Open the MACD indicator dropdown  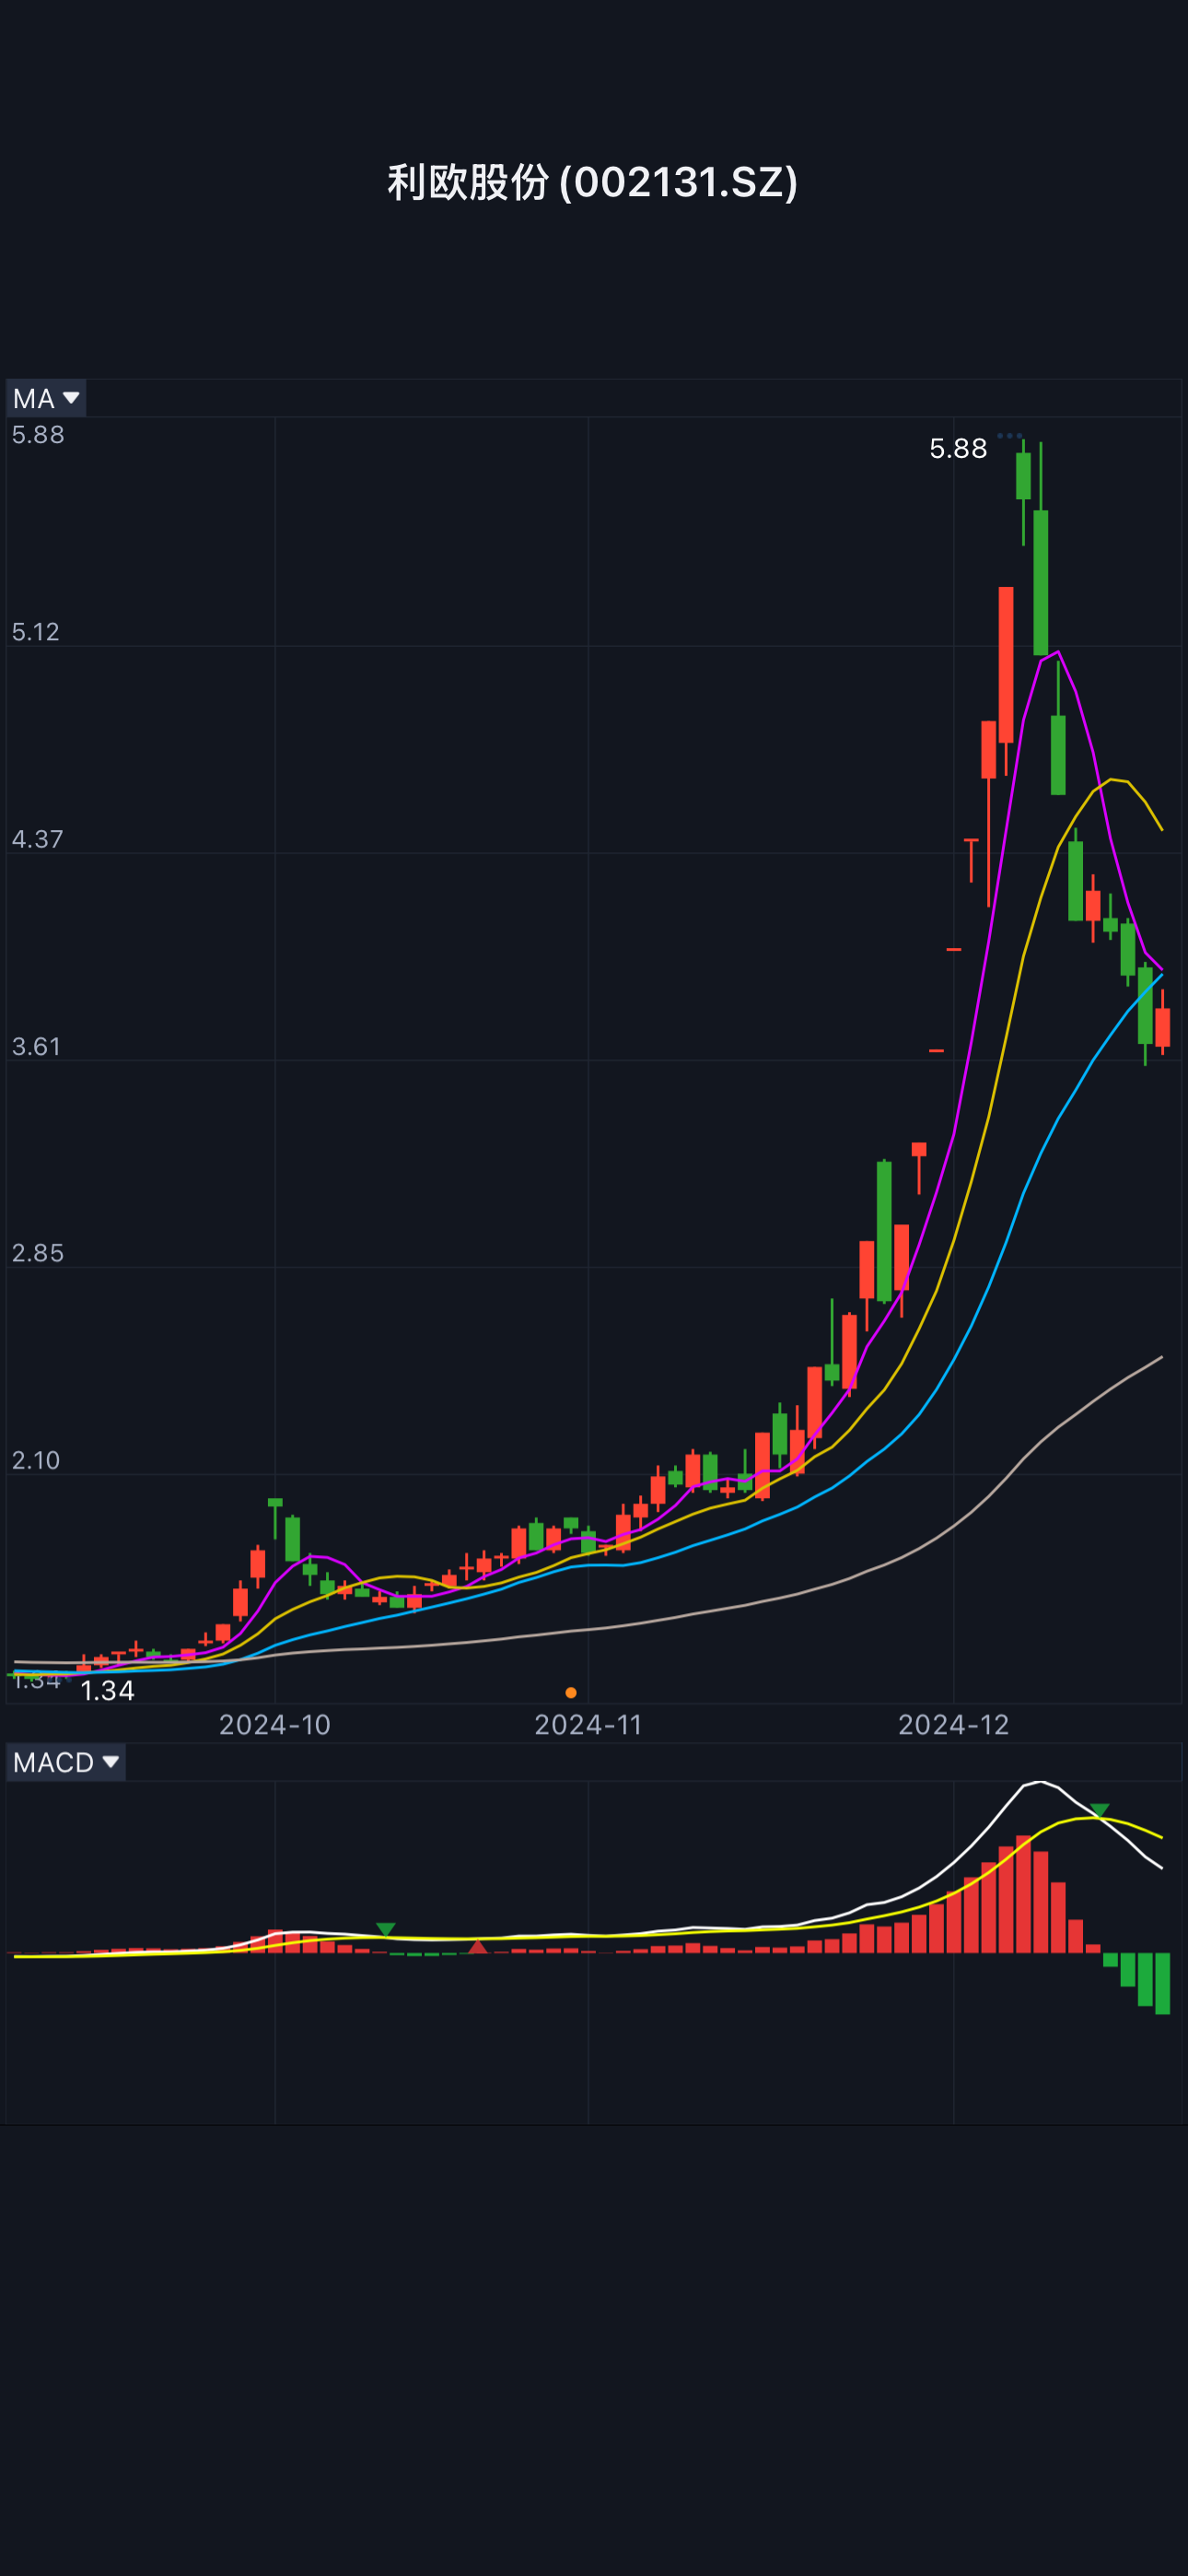66,1762
